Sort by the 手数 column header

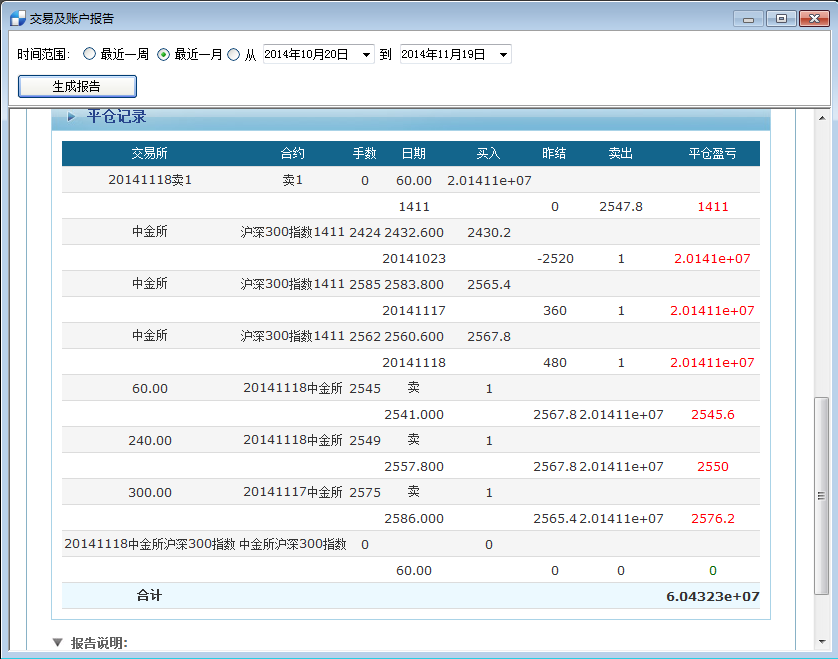[x=364, y=153]
